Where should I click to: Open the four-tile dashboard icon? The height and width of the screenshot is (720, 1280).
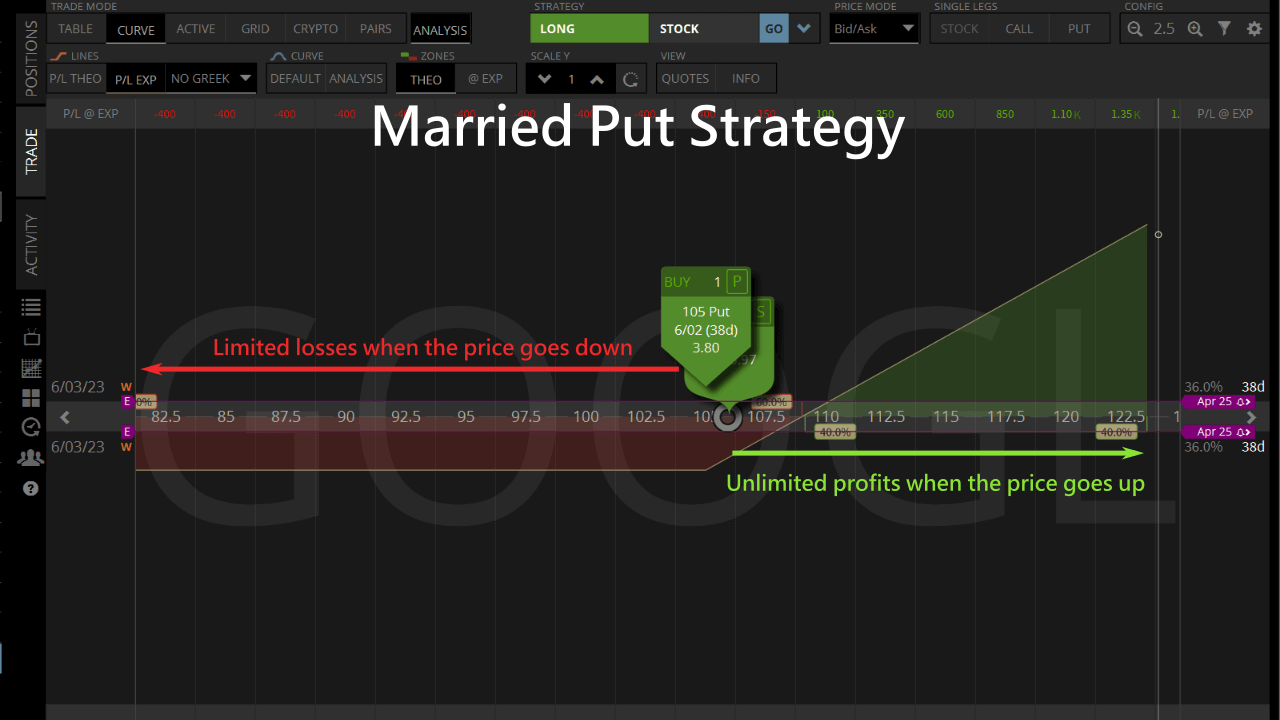tap(31, 398)
